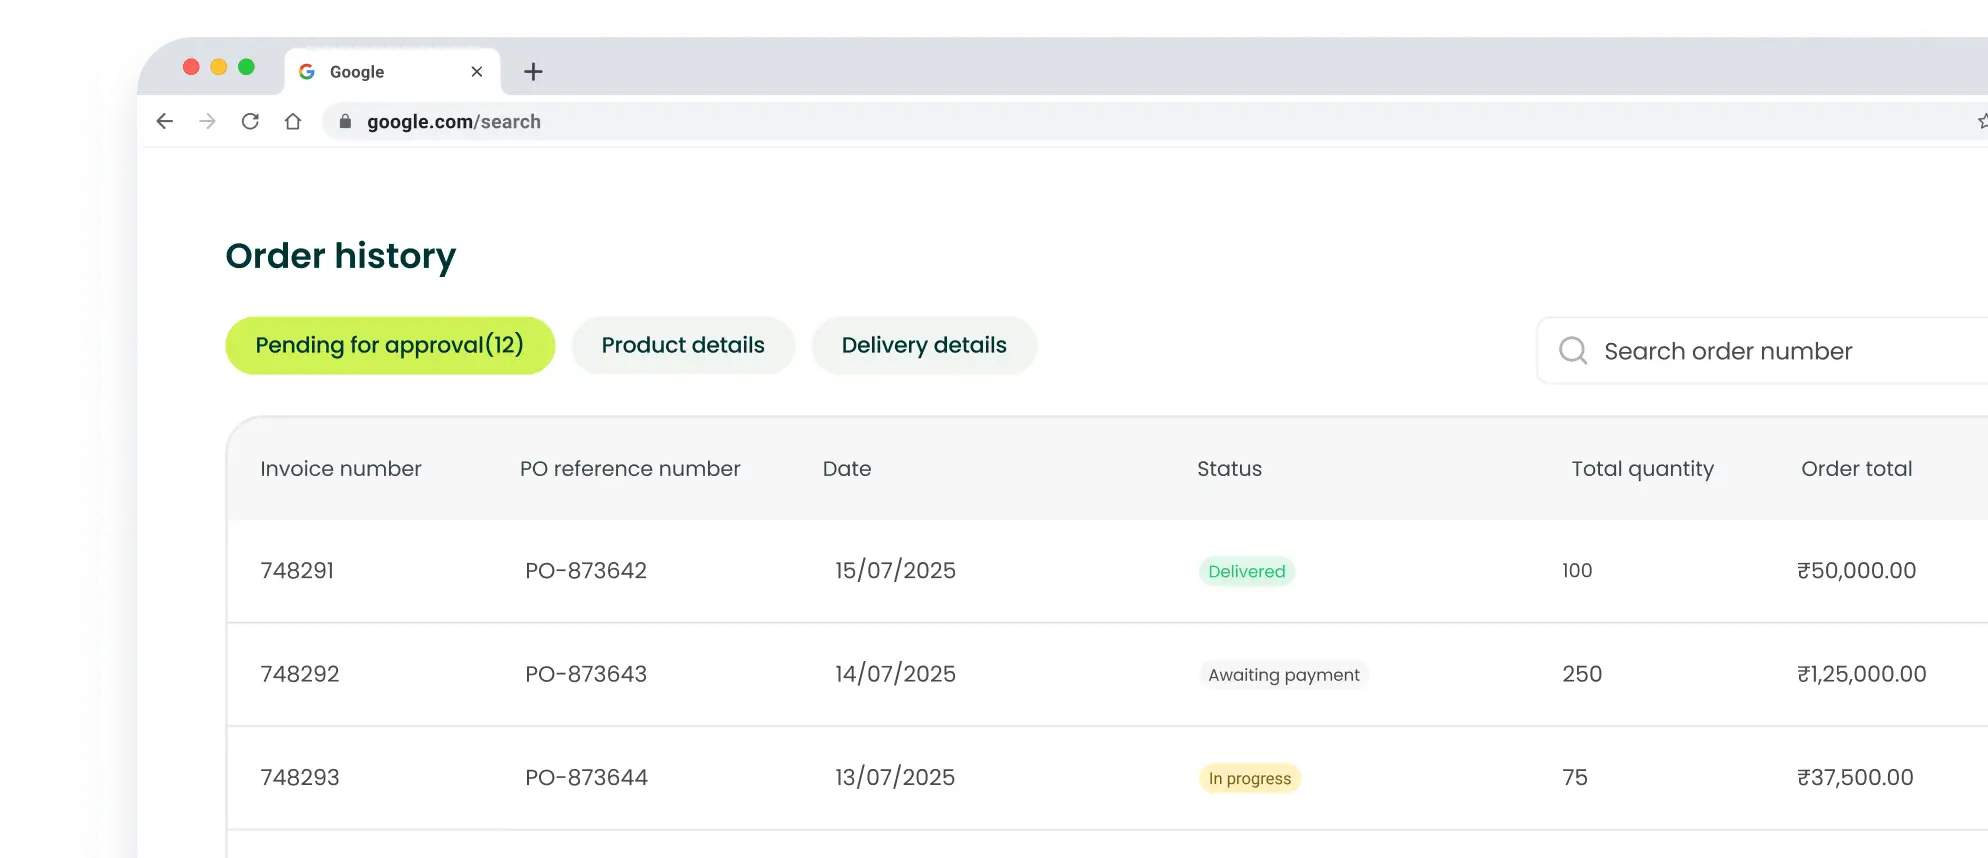The image size is (1988, 858).
Task: Click quantity 250 cell
Action: (x=1582, y=674)
